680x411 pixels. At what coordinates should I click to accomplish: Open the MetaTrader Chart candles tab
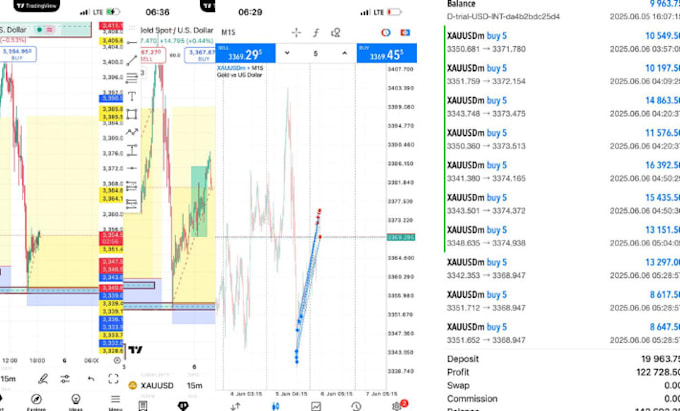(275, 406)
